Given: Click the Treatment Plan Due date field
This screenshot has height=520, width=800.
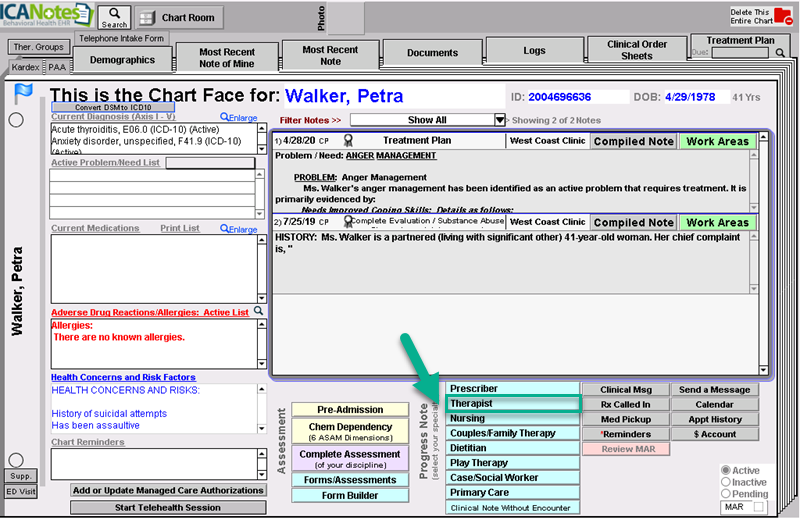Looking at the screenshot, I should pos(740,53).
